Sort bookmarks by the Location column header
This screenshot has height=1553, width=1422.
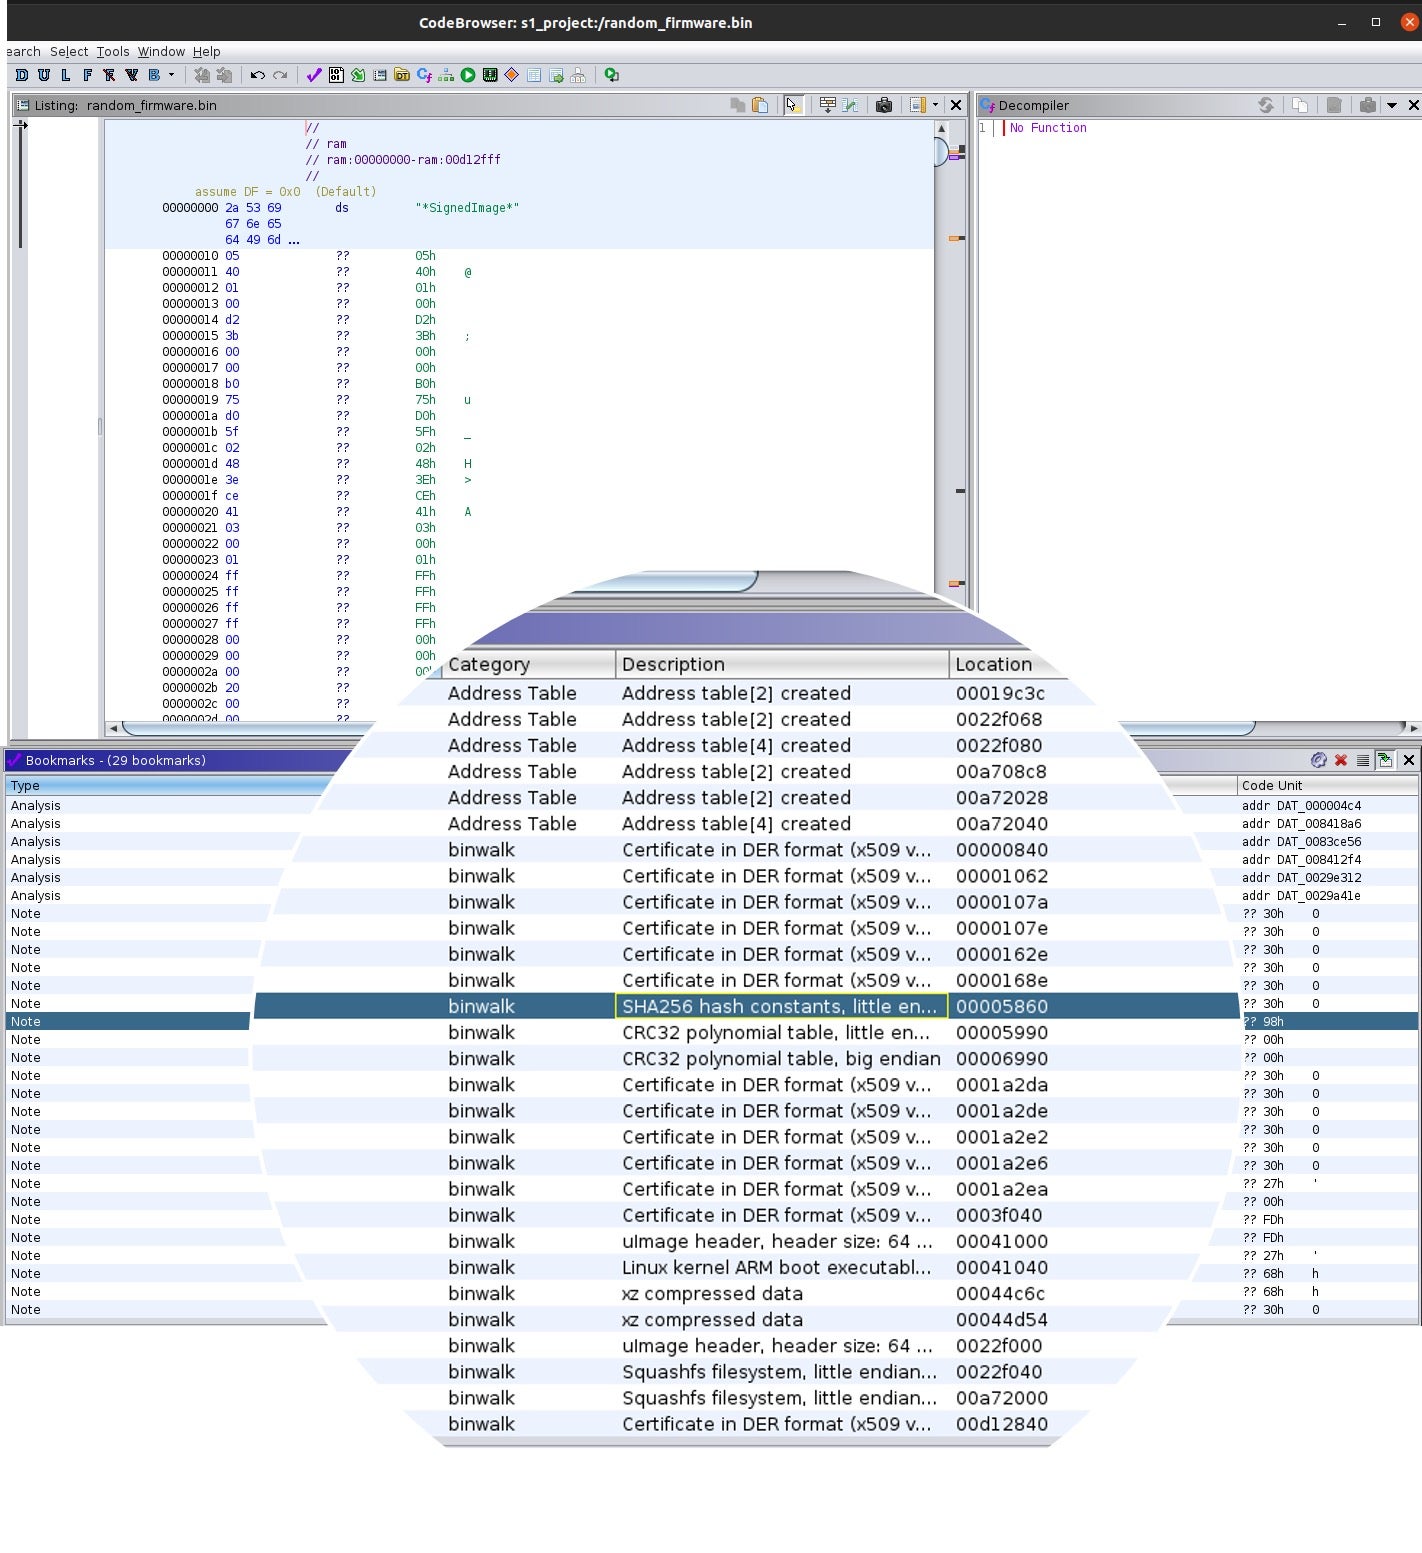[x=992, y=664]
